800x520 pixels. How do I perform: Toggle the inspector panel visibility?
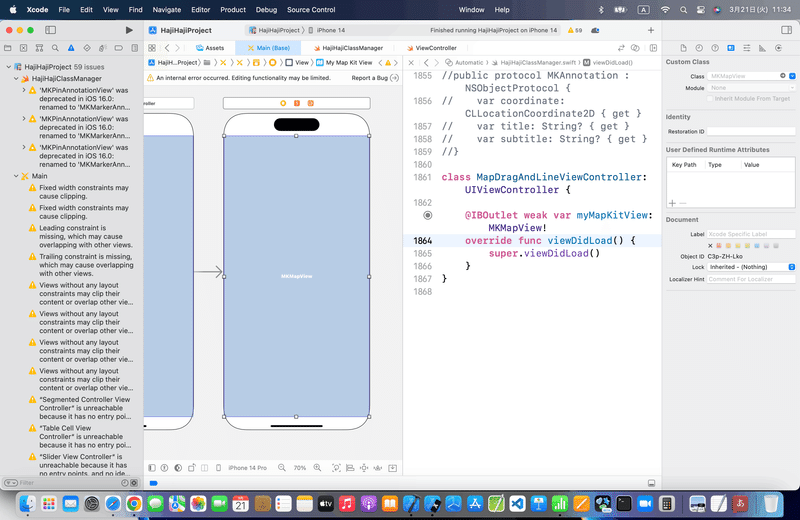click(x=786, y=30)
